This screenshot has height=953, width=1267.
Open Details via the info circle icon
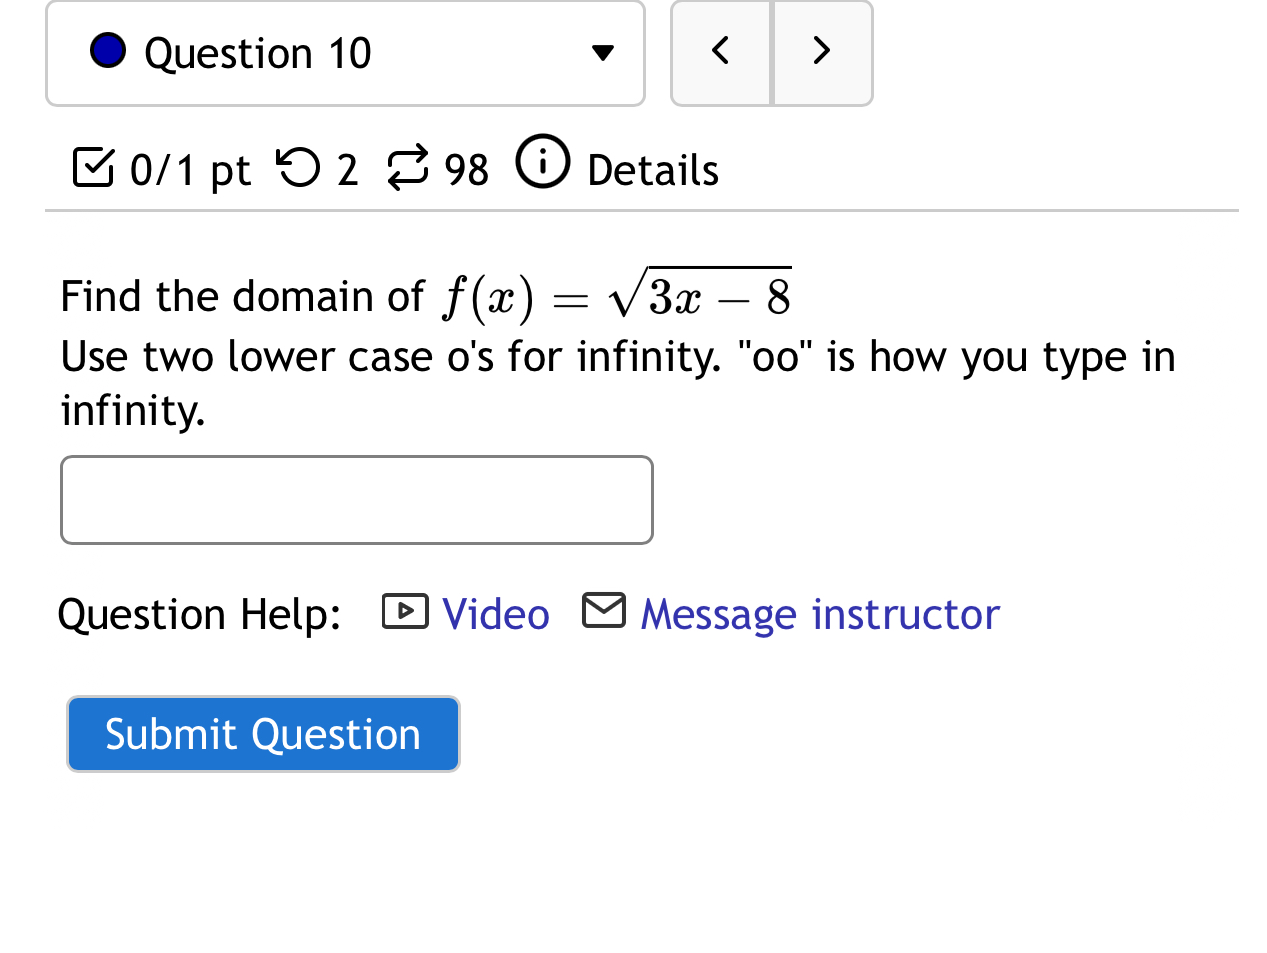coord(542,161)
